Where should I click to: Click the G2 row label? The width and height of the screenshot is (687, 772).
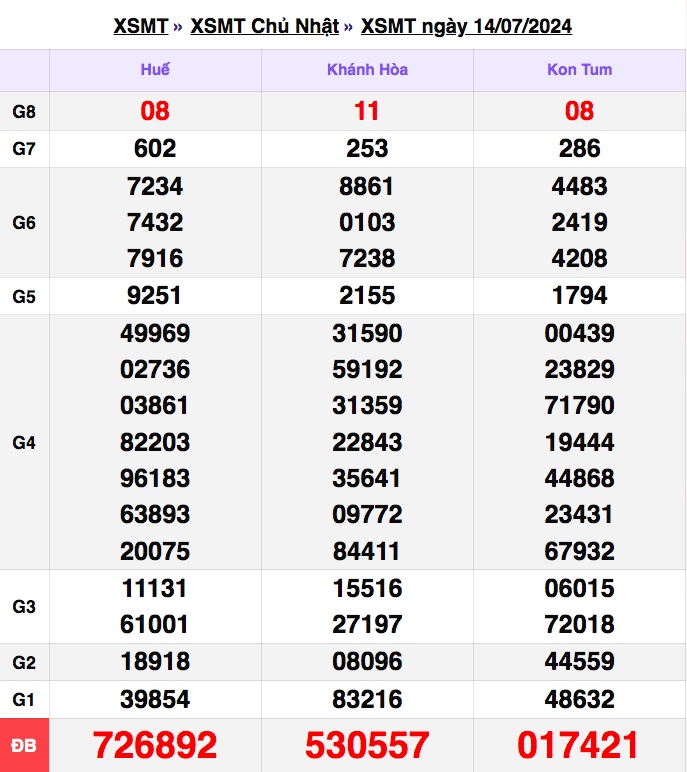[24, 662]
